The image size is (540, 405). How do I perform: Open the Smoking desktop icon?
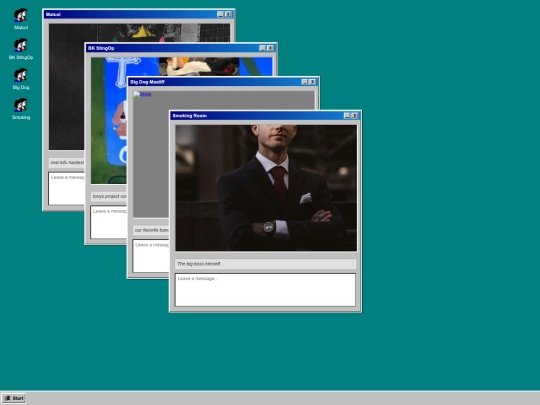tap(21, 109)
